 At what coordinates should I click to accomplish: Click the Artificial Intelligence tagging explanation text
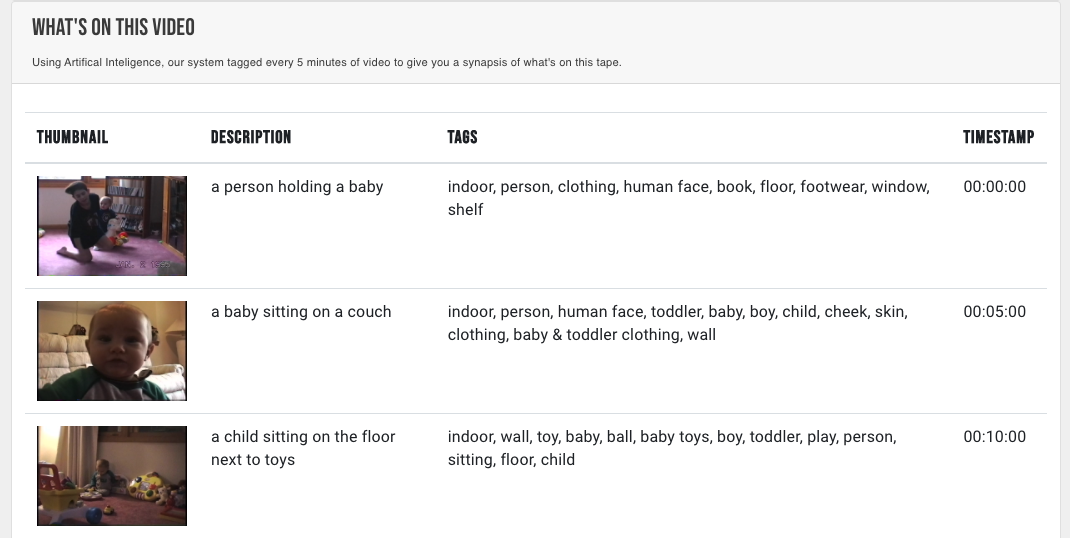pyautogui.click(x=327, y=63)
